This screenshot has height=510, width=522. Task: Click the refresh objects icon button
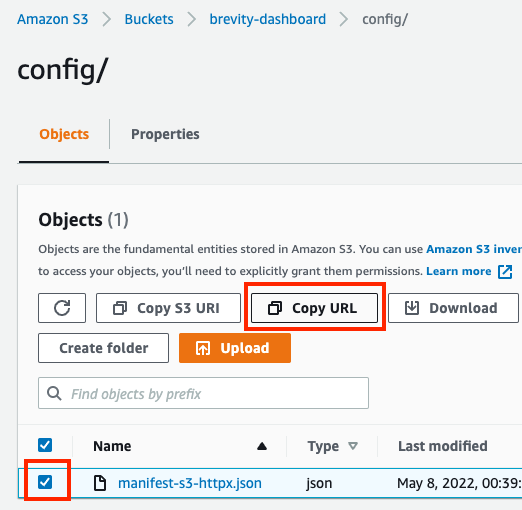click(x=62, y=308)
